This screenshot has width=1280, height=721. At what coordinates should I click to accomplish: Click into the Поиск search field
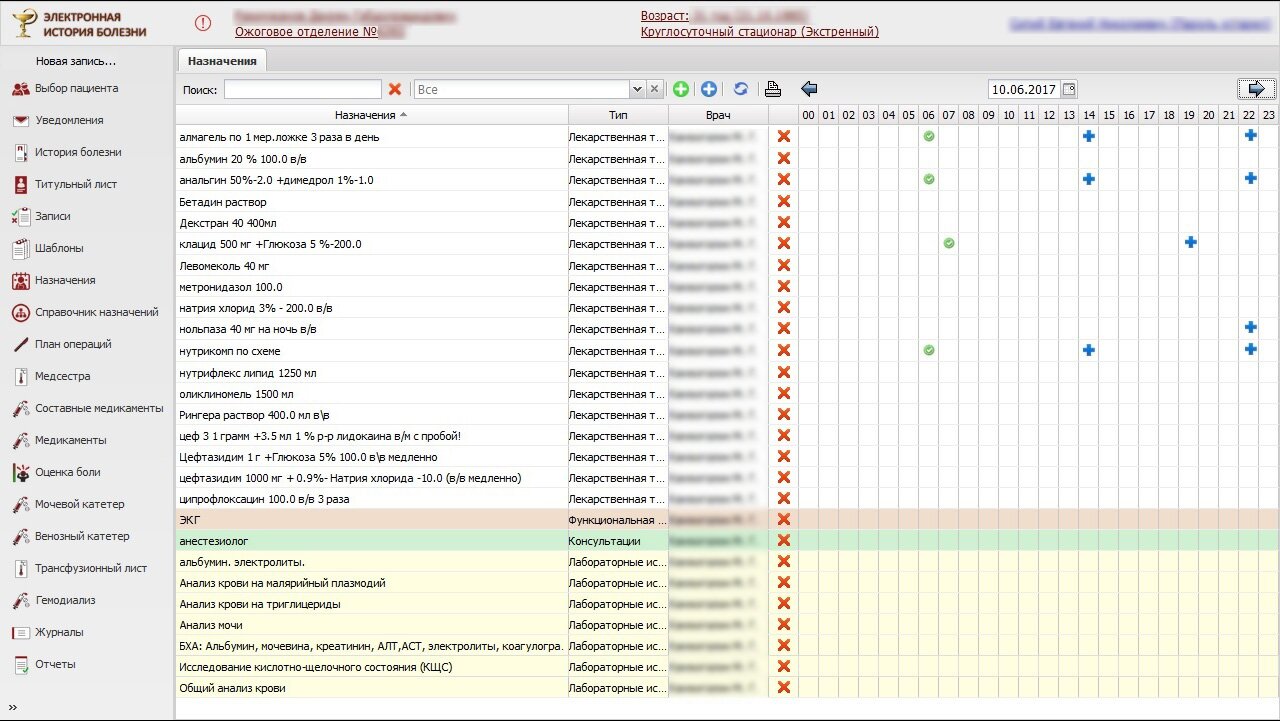[302, 89]
